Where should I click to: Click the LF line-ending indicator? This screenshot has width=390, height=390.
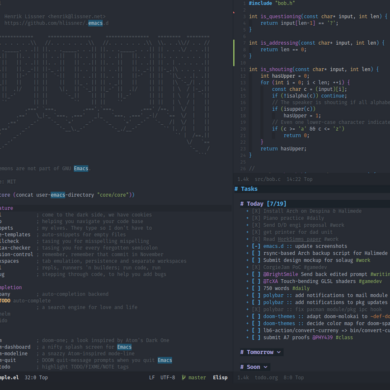click(152, 377)
